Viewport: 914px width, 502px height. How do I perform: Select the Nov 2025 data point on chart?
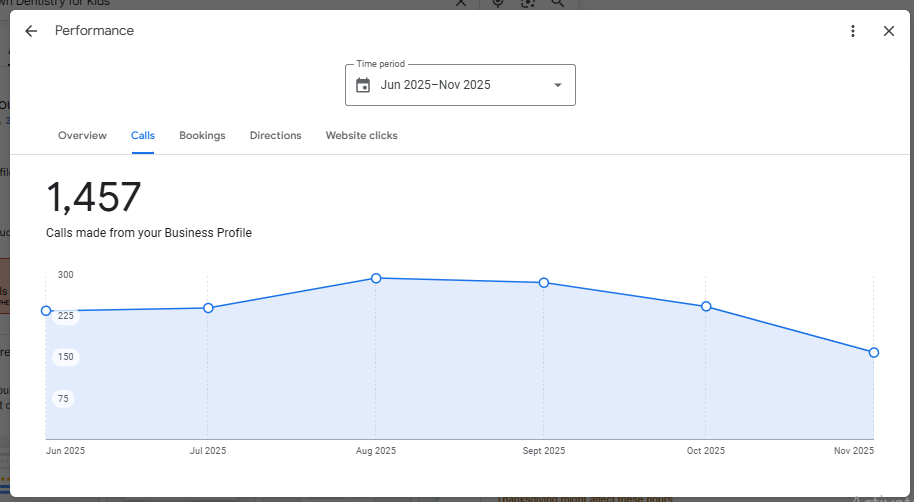(x=874, y=352)
